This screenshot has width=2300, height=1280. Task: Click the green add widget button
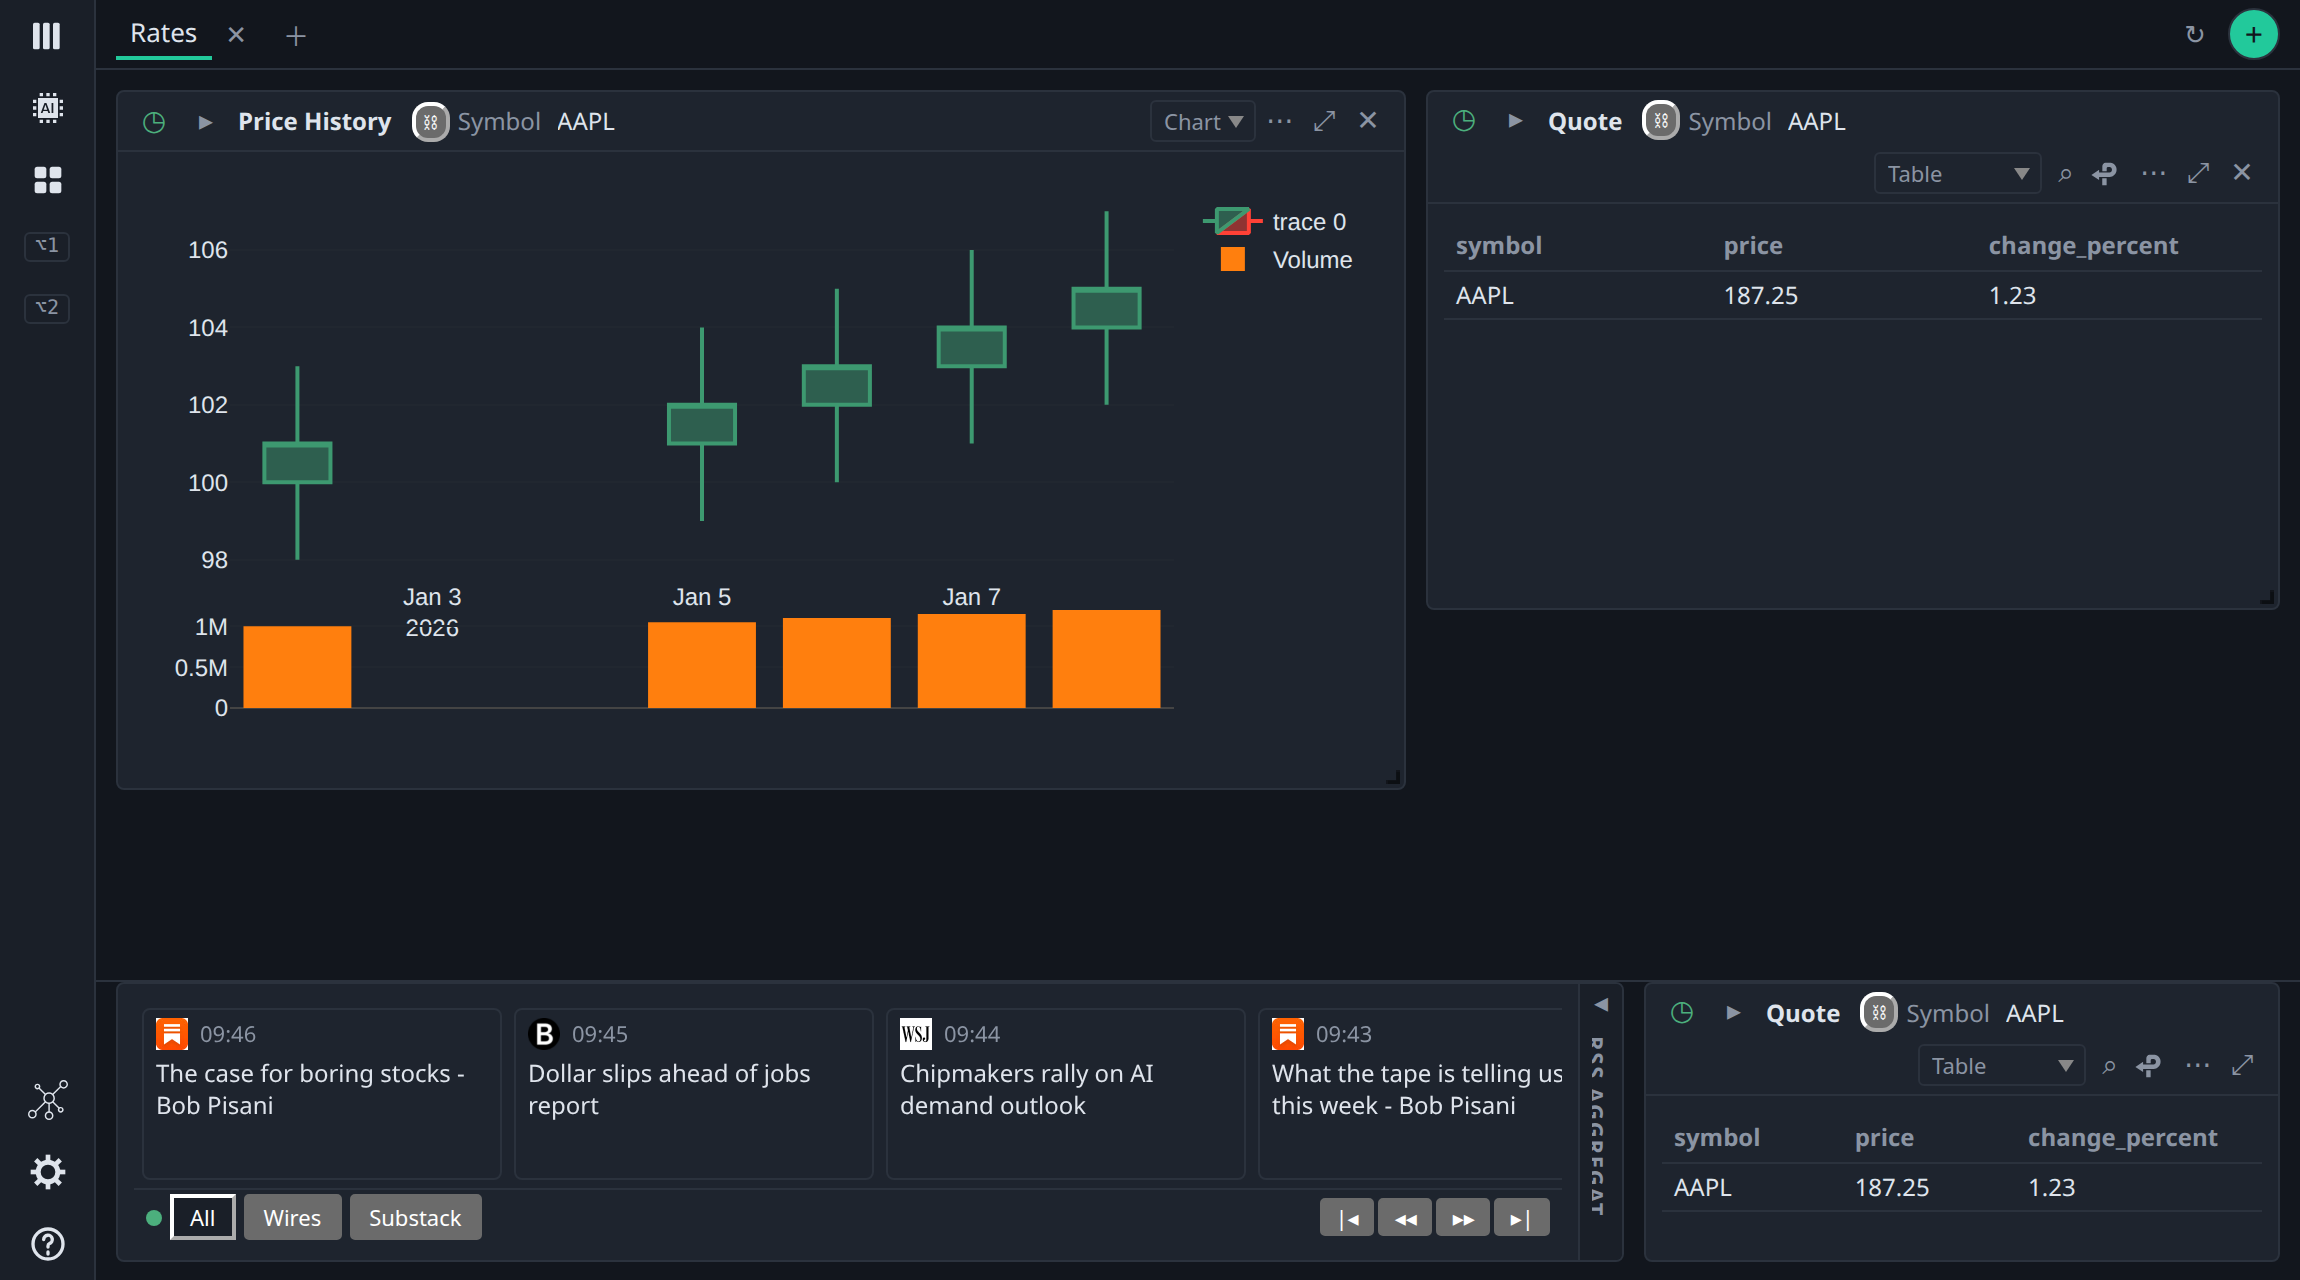pos(2253,35)
